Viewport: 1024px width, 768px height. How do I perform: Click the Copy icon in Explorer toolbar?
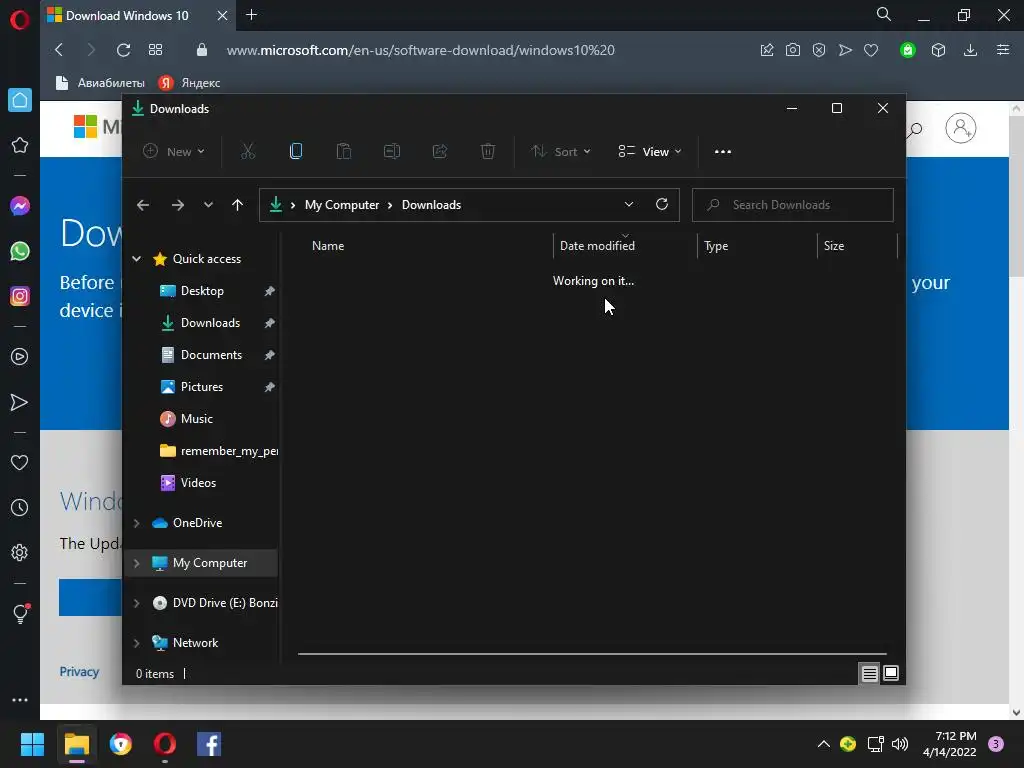[x=296, y=152]
